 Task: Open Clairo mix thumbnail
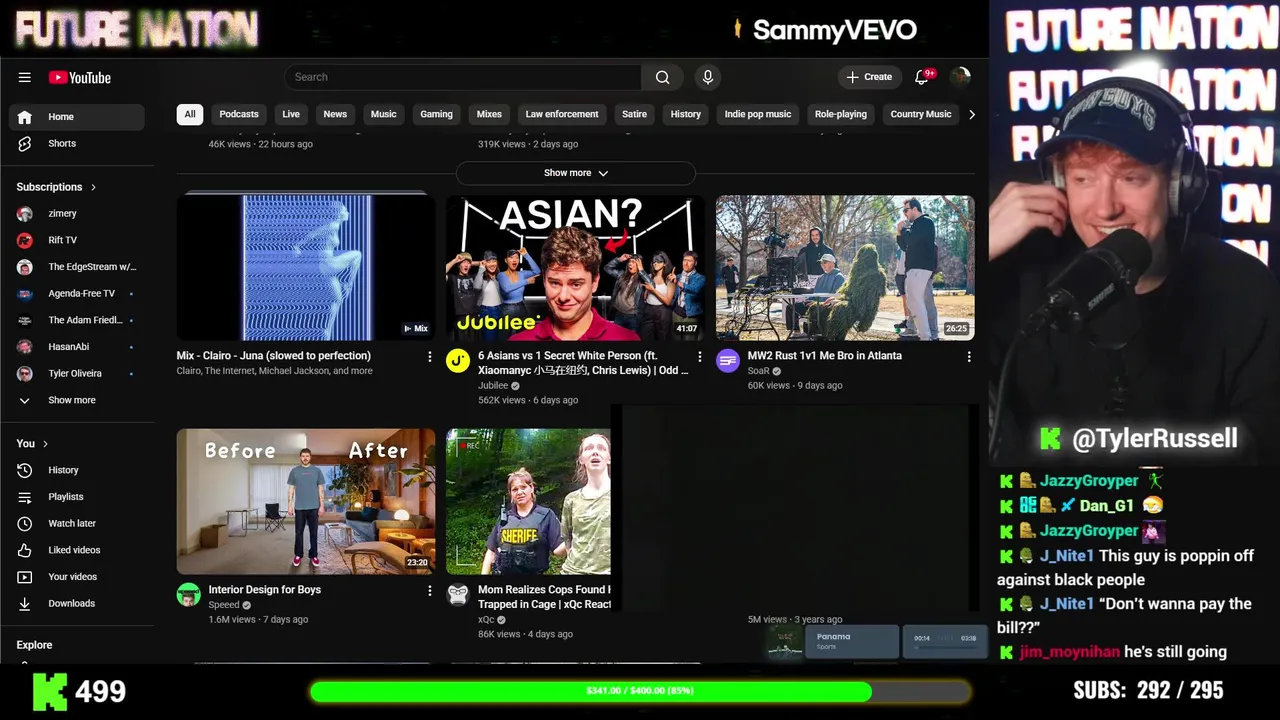pos(306,268)
